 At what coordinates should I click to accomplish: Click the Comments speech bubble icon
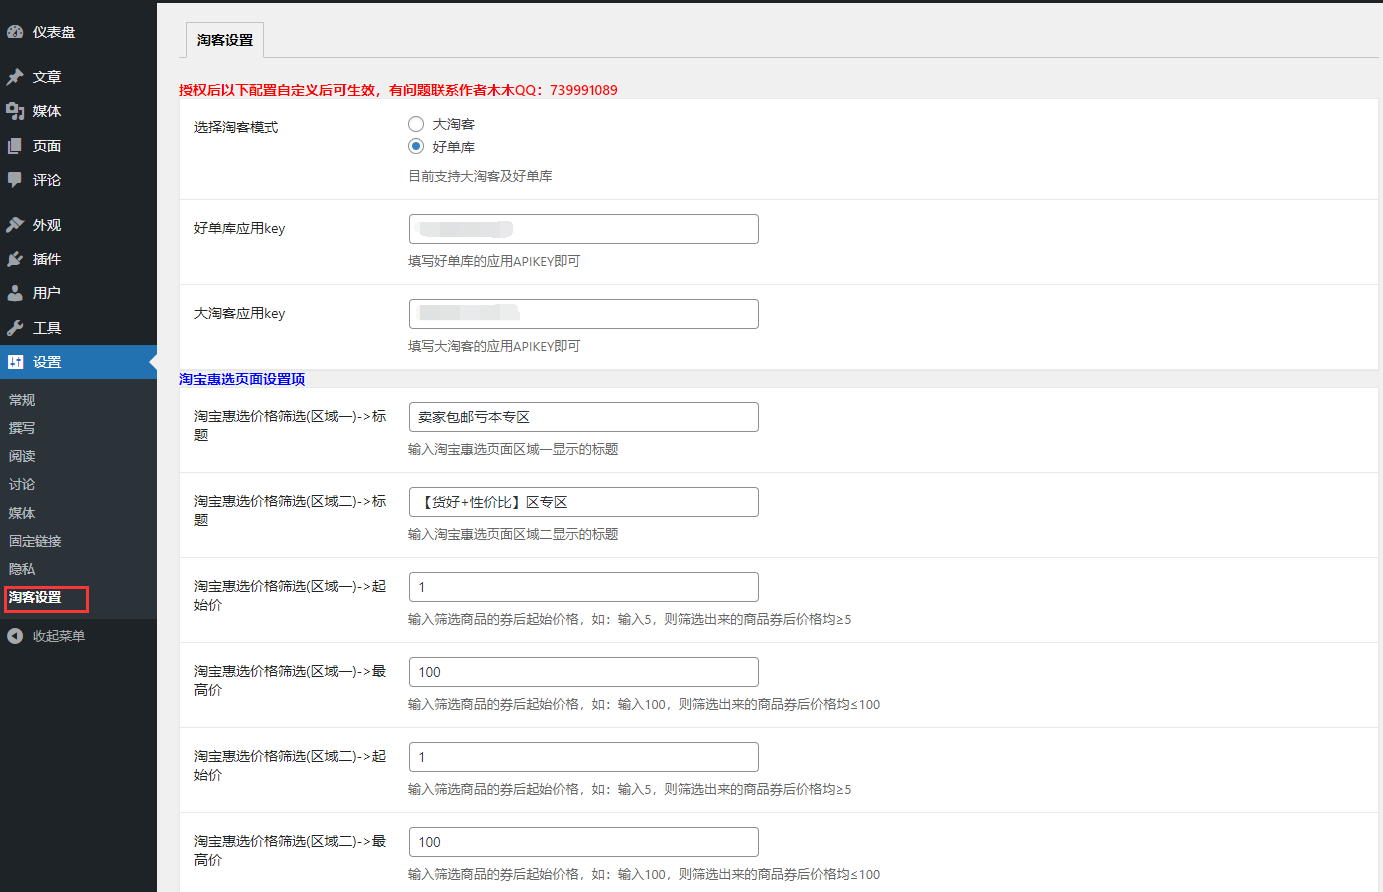15,180
